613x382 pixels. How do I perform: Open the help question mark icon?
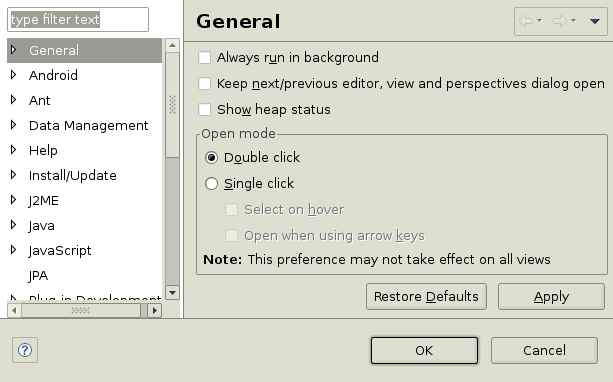pyautogui.click(x=25, y=350)
